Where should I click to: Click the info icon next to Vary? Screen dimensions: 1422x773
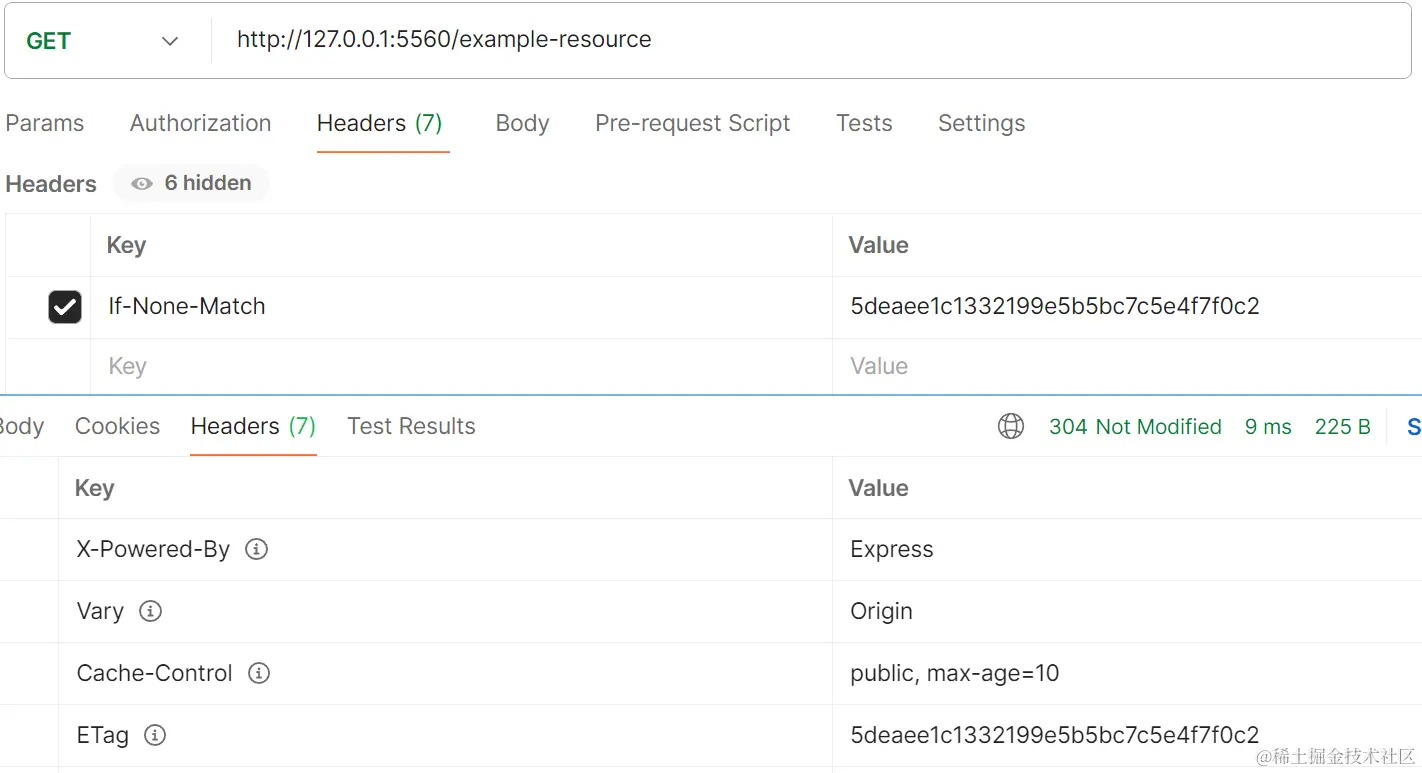[150, 611]
